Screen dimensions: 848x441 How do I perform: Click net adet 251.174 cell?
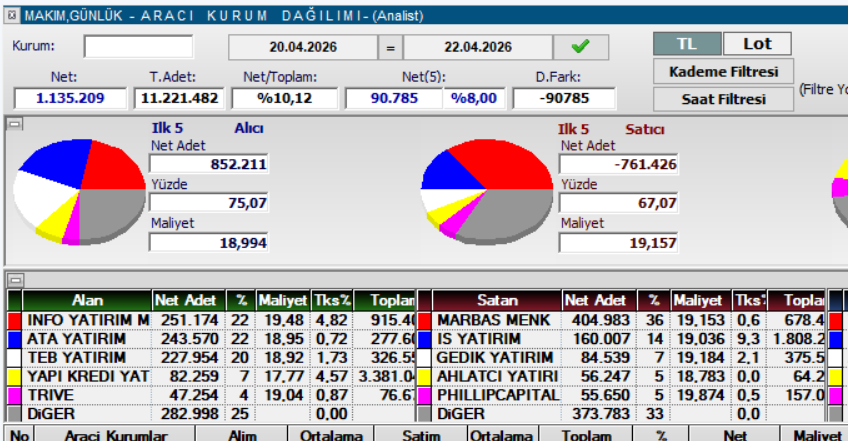(189, 320)
